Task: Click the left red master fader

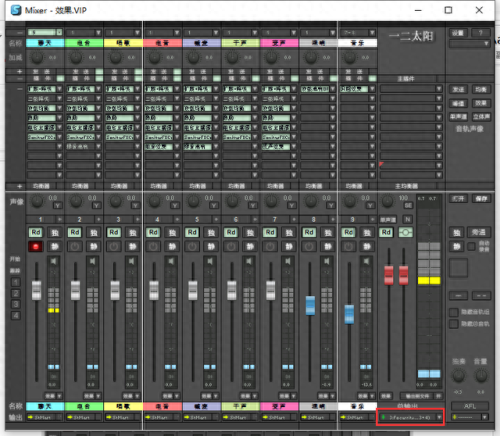Action: click(389, 275)
